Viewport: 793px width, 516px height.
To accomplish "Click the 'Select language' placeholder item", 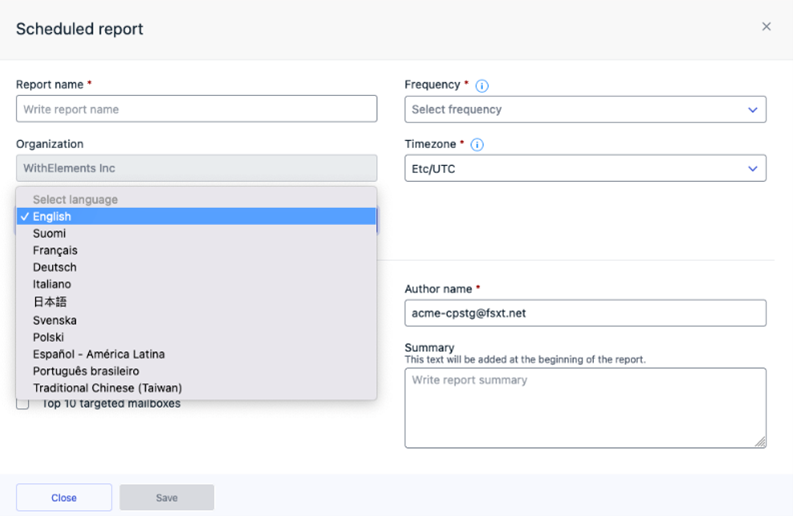I will (196, 199).
